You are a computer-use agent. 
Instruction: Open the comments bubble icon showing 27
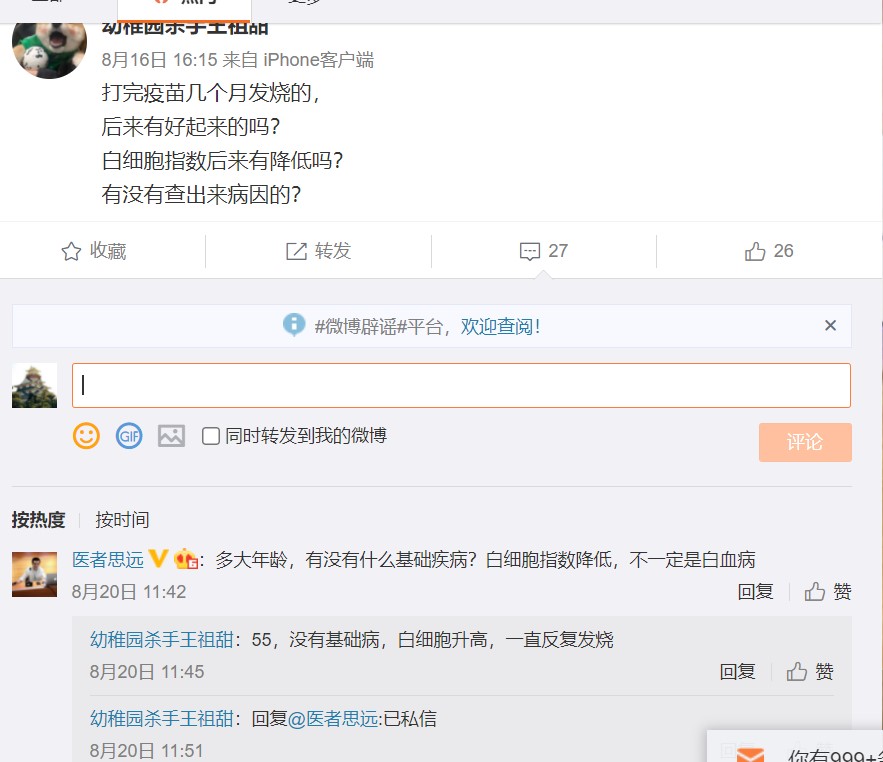(529, 251)
